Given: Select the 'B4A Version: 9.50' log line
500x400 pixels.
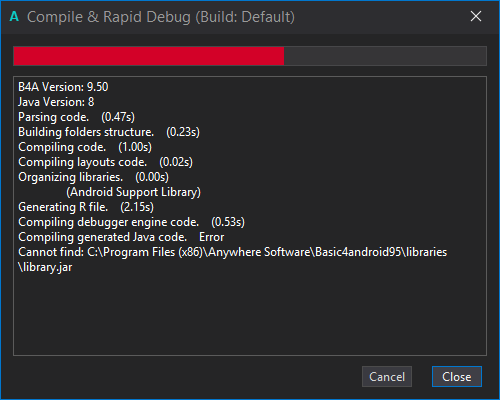Looking at the screenshot, I should coord(63,87).
